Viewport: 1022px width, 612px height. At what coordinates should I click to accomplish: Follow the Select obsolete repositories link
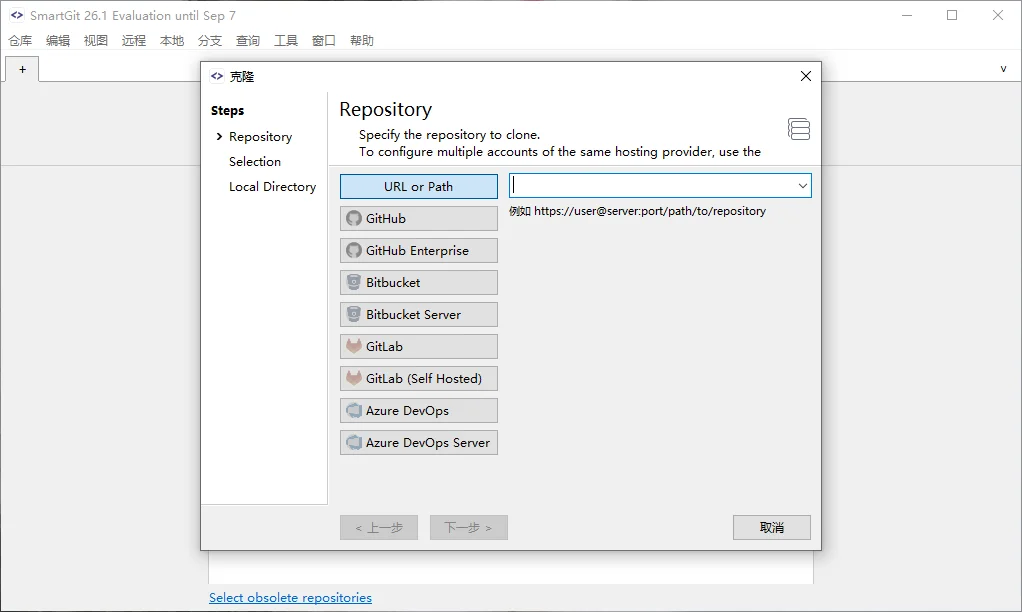(290, 598)
